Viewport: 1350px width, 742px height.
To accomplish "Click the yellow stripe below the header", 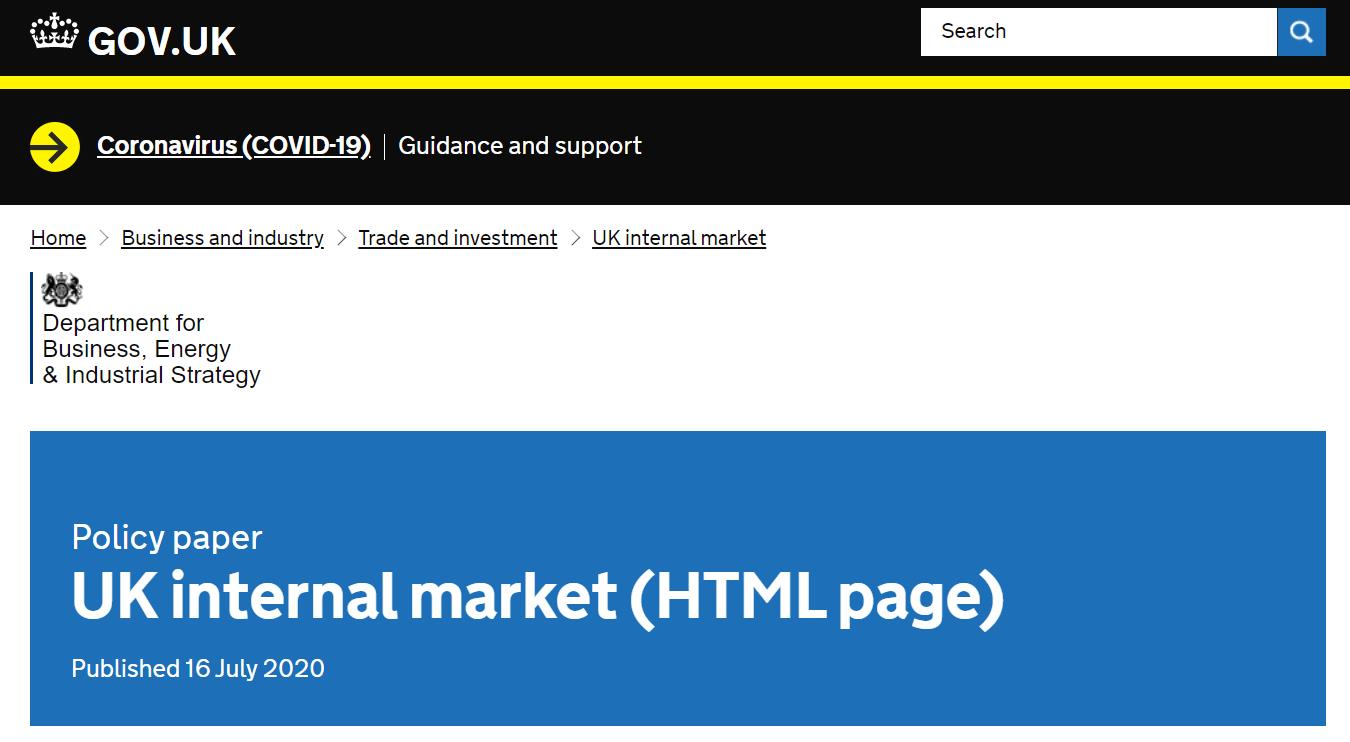I will tap(675, 82).
